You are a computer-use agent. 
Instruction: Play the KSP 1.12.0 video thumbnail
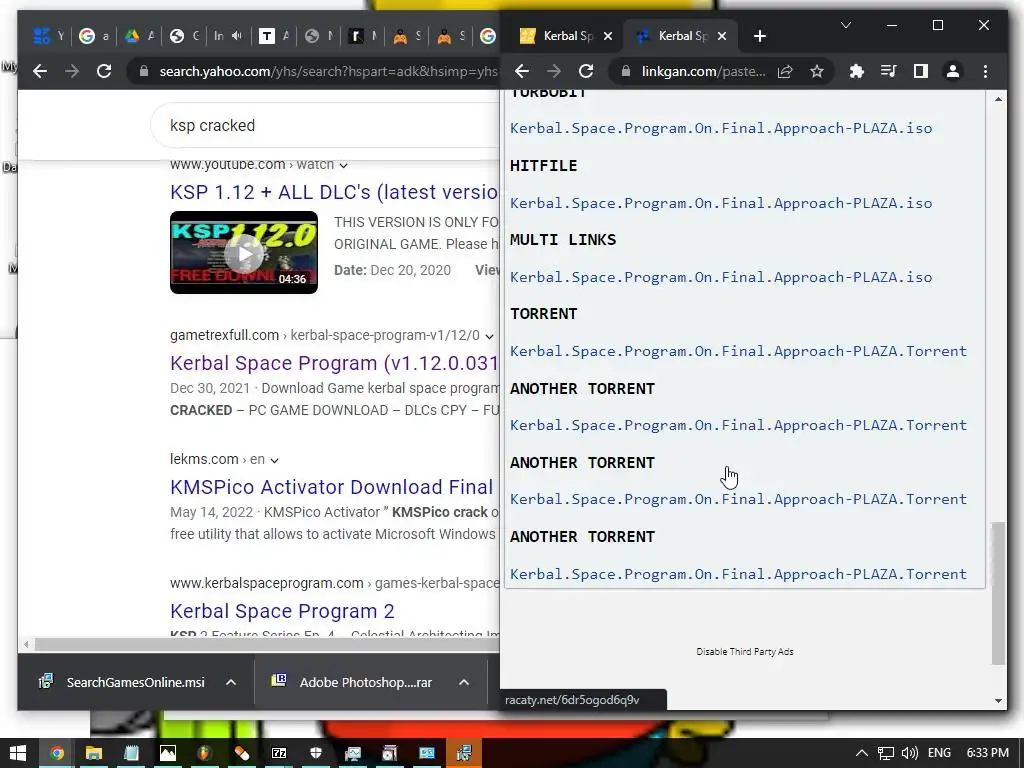pos(244,253)
